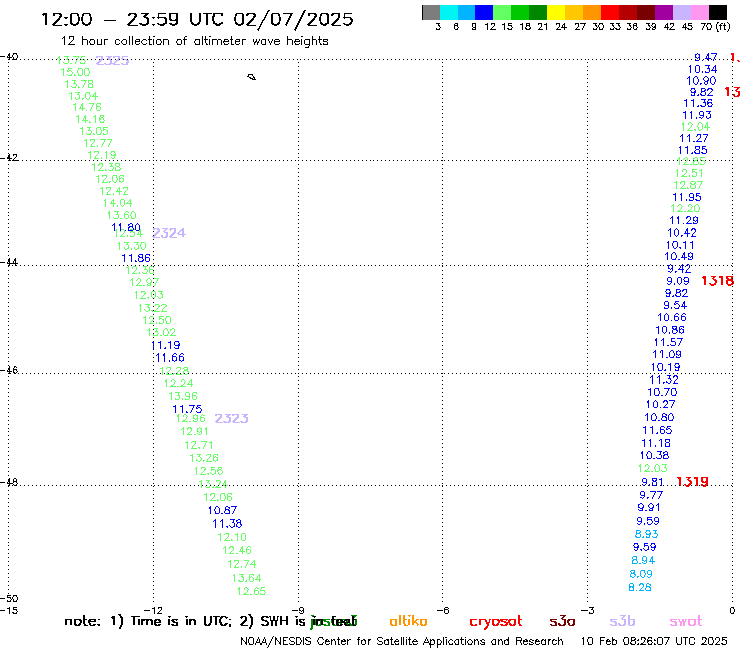
Task: Select the wave height value 10.34
Action: click(702, 69)
